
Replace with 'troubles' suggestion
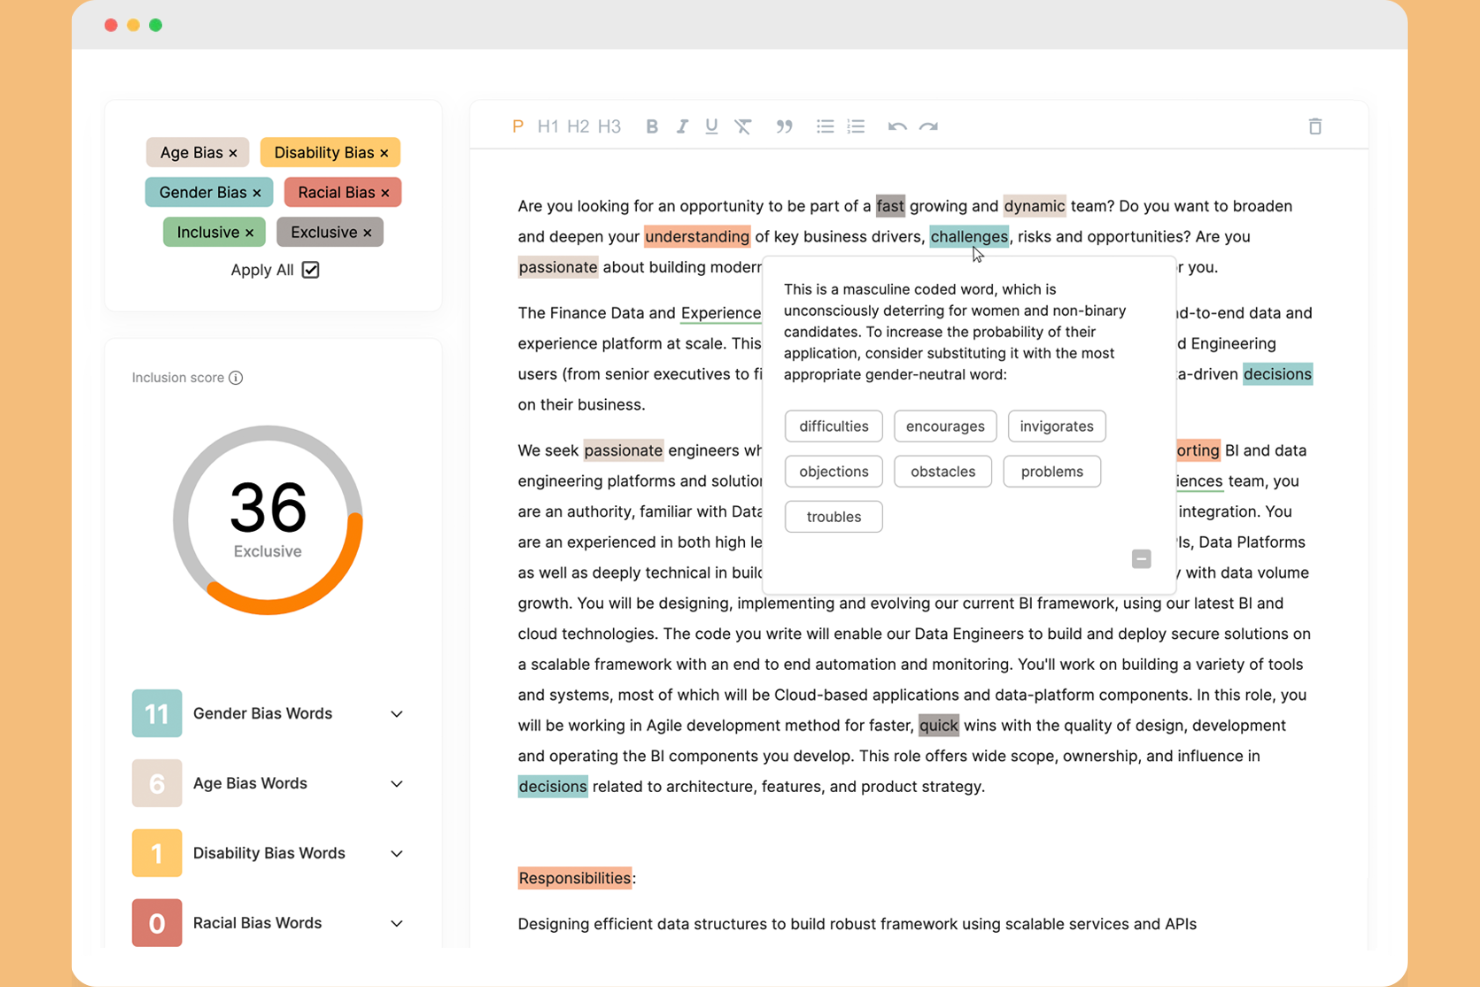pyautogui.click(x=834, y=516)
